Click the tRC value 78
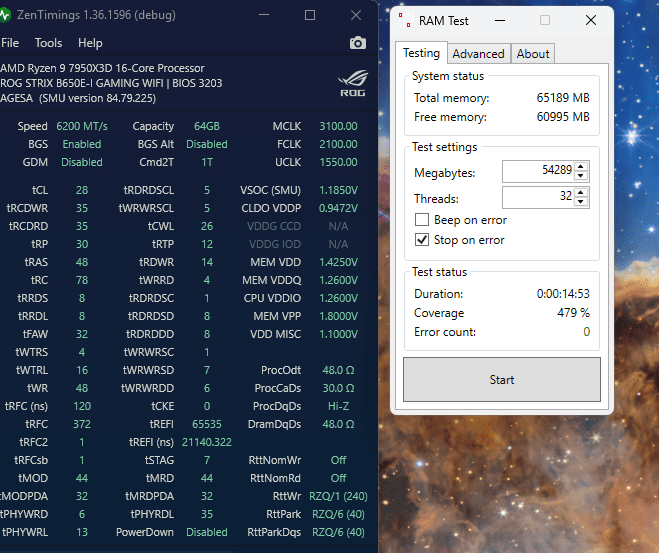Screen dimensions: 659x553 (x=82, y=280)
